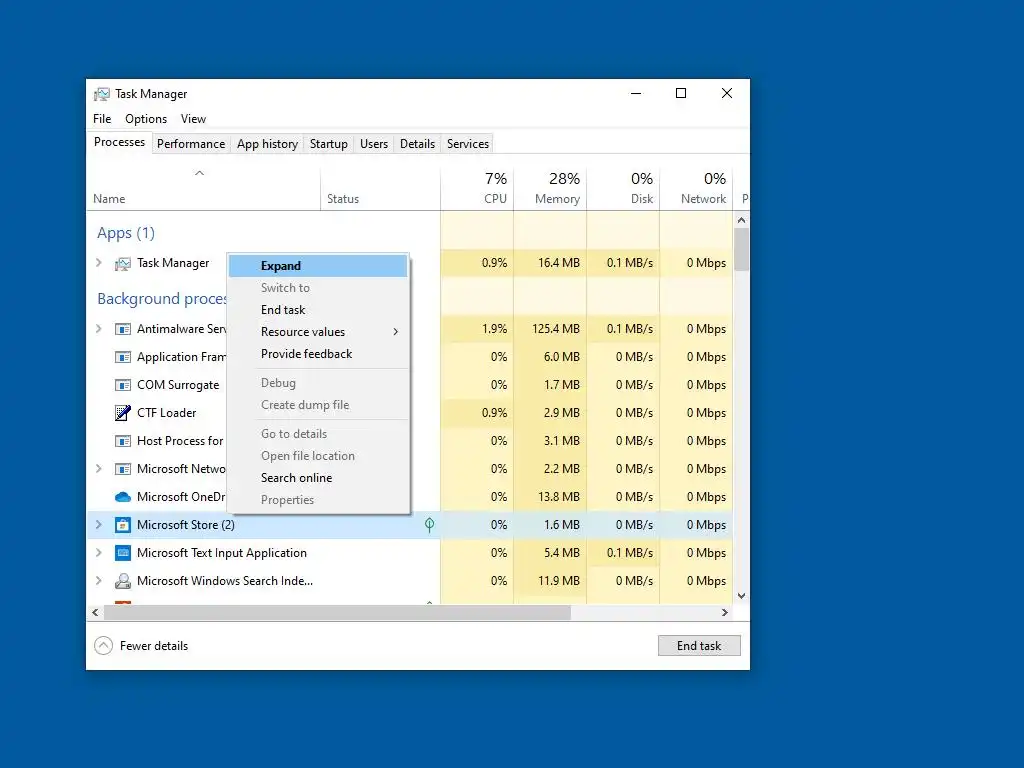This screenshot has width=1024, height=768.
Task: Click the Microsoft OneDrive cloud icon
Action: click(x=123, y=497)
